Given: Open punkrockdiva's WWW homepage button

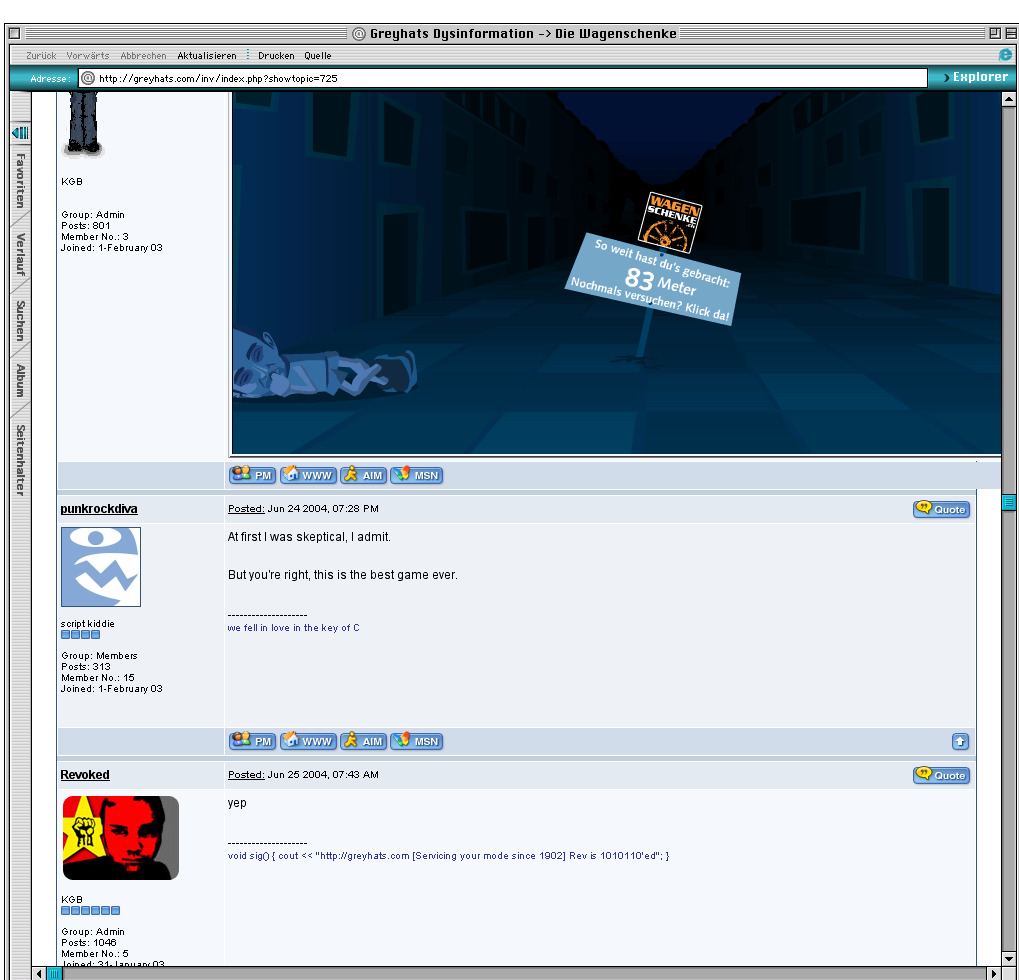Looking at the screenshot, I should (x=308, y=741).
